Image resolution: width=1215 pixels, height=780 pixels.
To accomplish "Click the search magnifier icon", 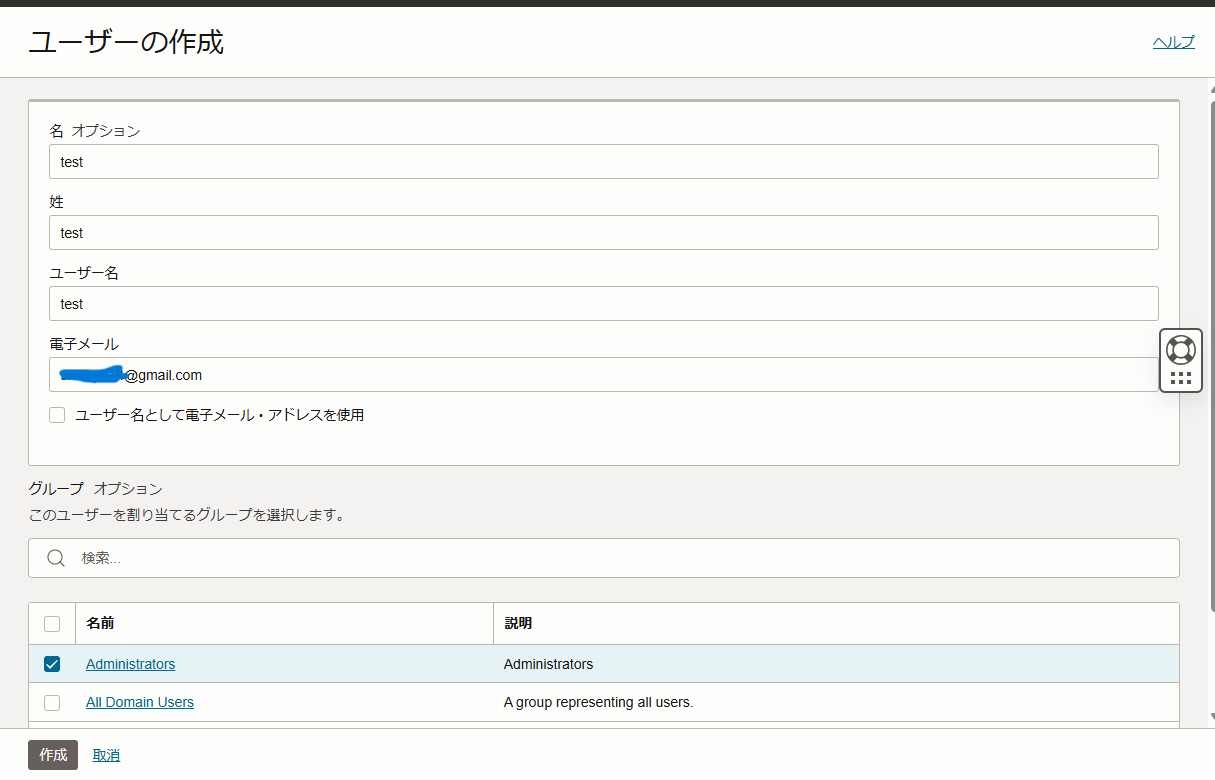I will 56,557.
